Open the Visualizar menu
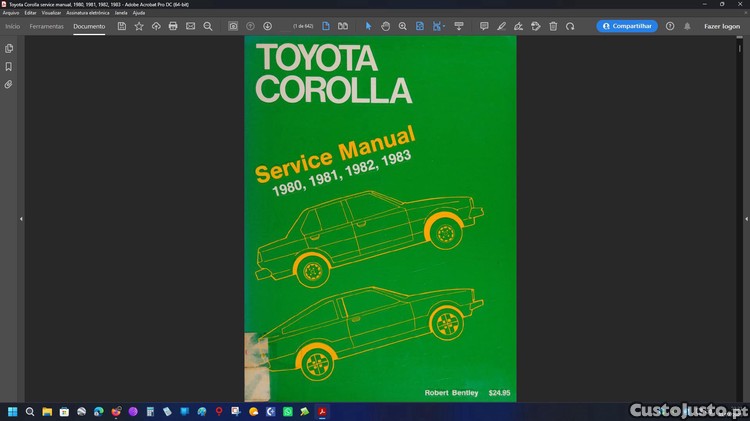 (51, 13)
